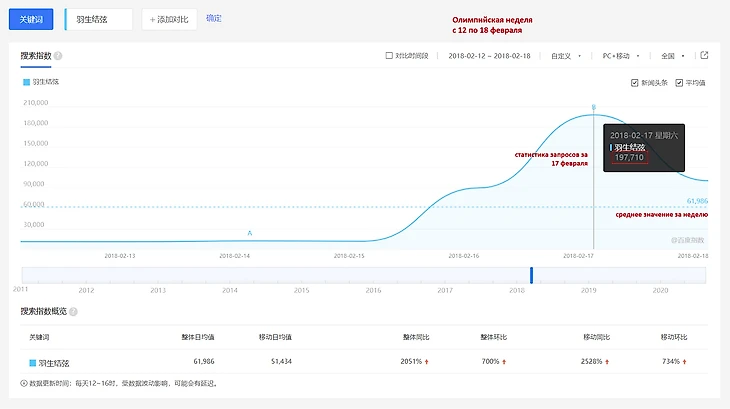Click the 添加对比 button

point(169,19)
